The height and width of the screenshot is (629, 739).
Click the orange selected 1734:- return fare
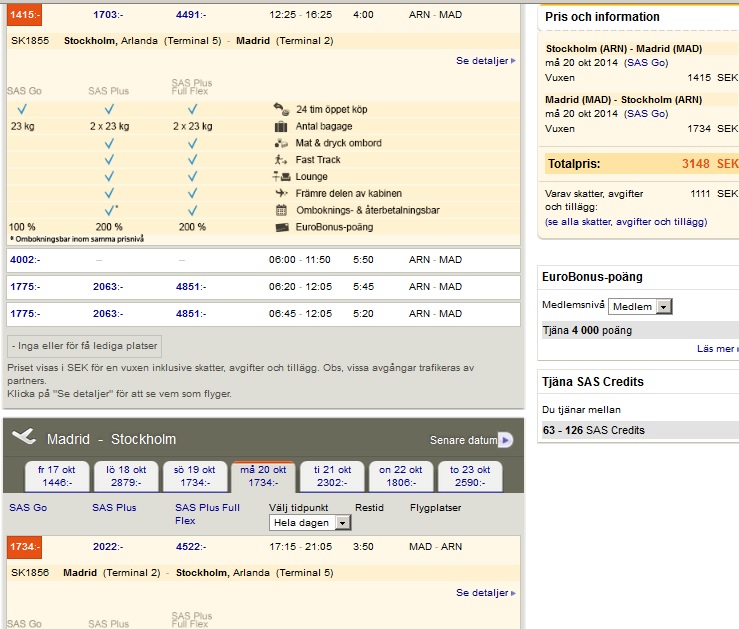tap(23, 547)
